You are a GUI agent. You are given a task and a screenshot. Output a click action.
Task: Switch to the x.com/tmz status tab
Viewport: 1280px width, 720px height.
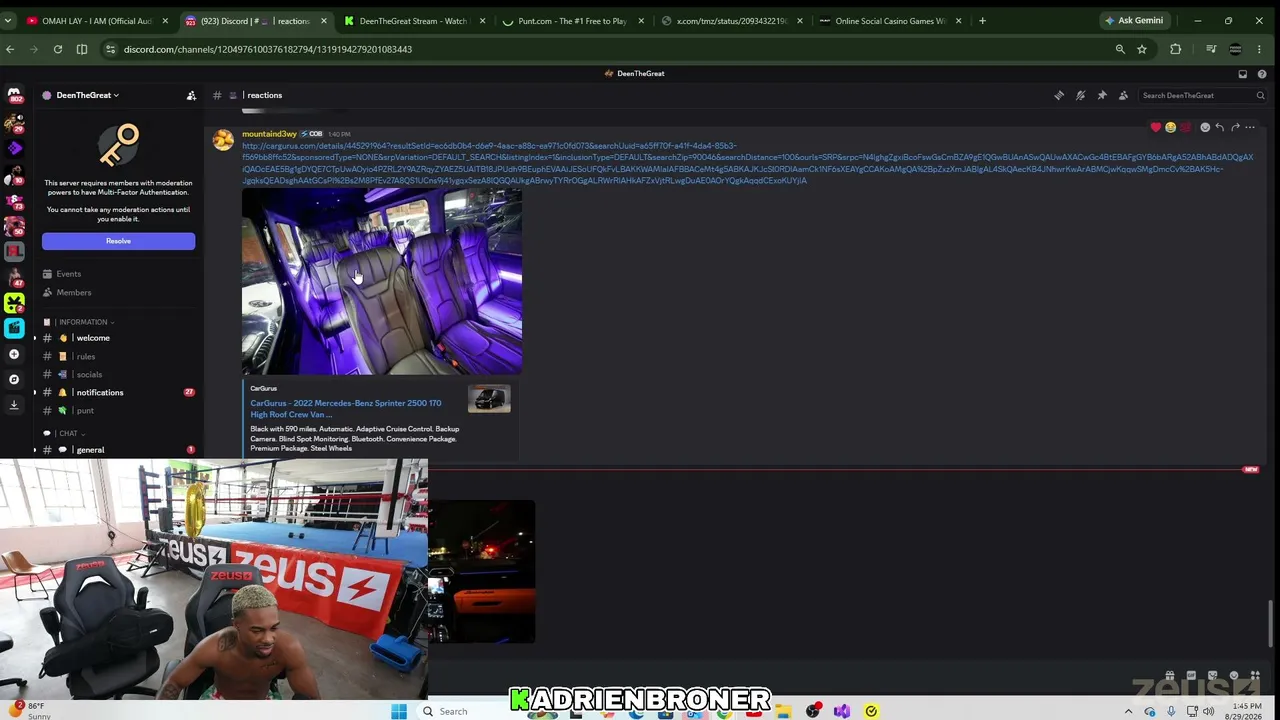pos(733,21)
